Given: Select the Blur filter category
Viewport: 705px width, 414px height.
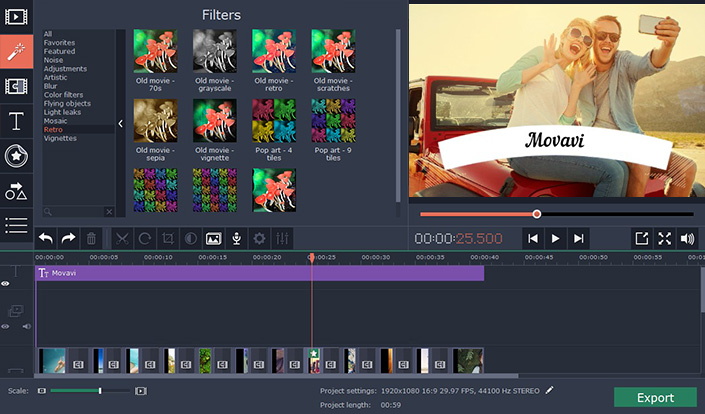Looking at the screenshot, I should tap(50, 86).
